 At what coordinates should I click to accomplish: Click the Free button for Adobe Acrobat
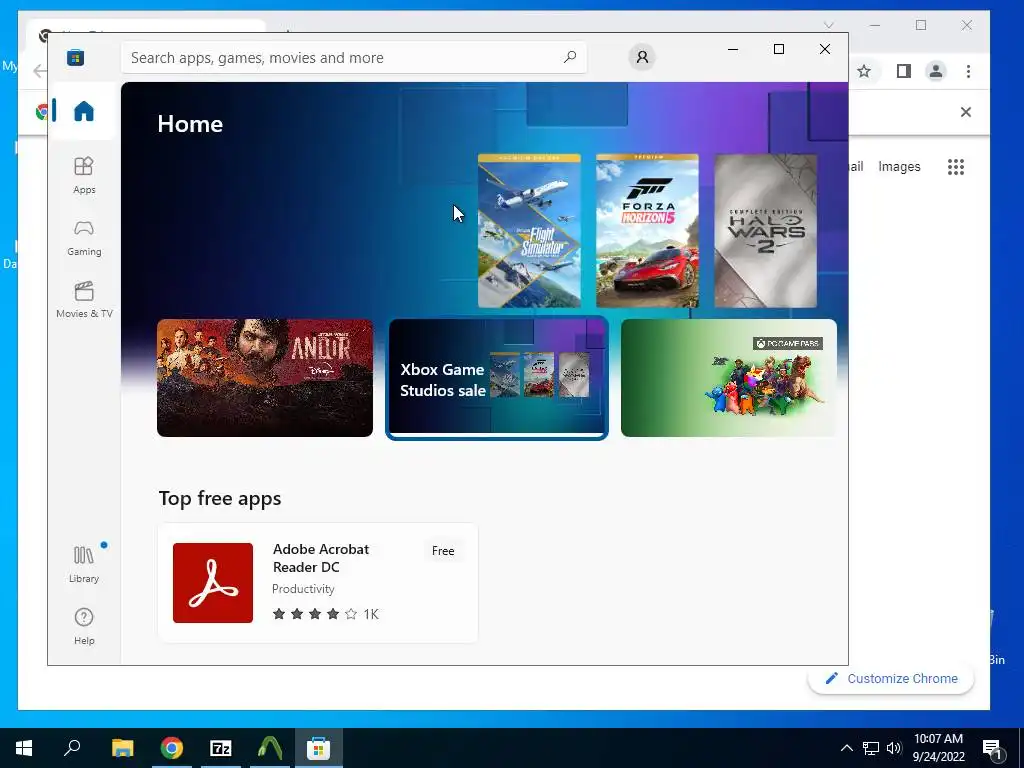point(443,551)
